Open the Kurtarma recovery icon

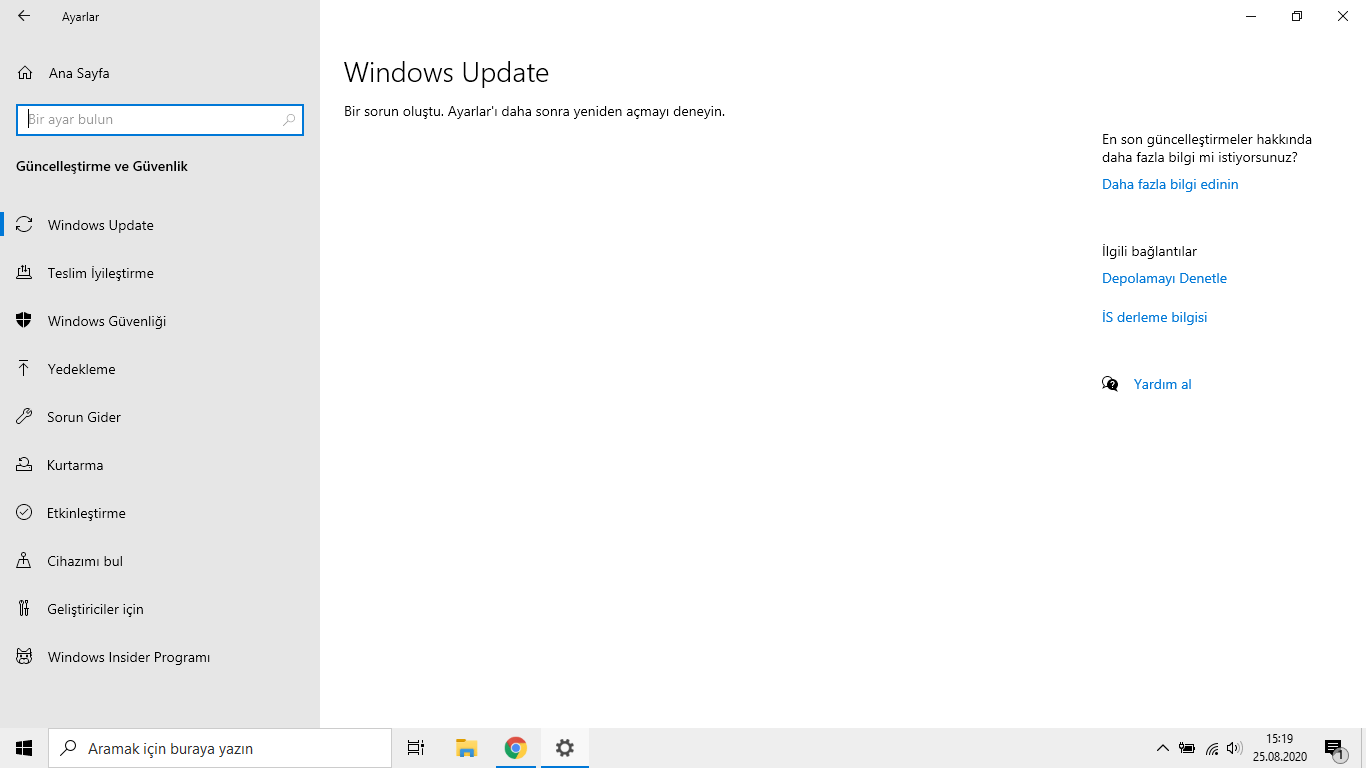click(x=25, y=465)
